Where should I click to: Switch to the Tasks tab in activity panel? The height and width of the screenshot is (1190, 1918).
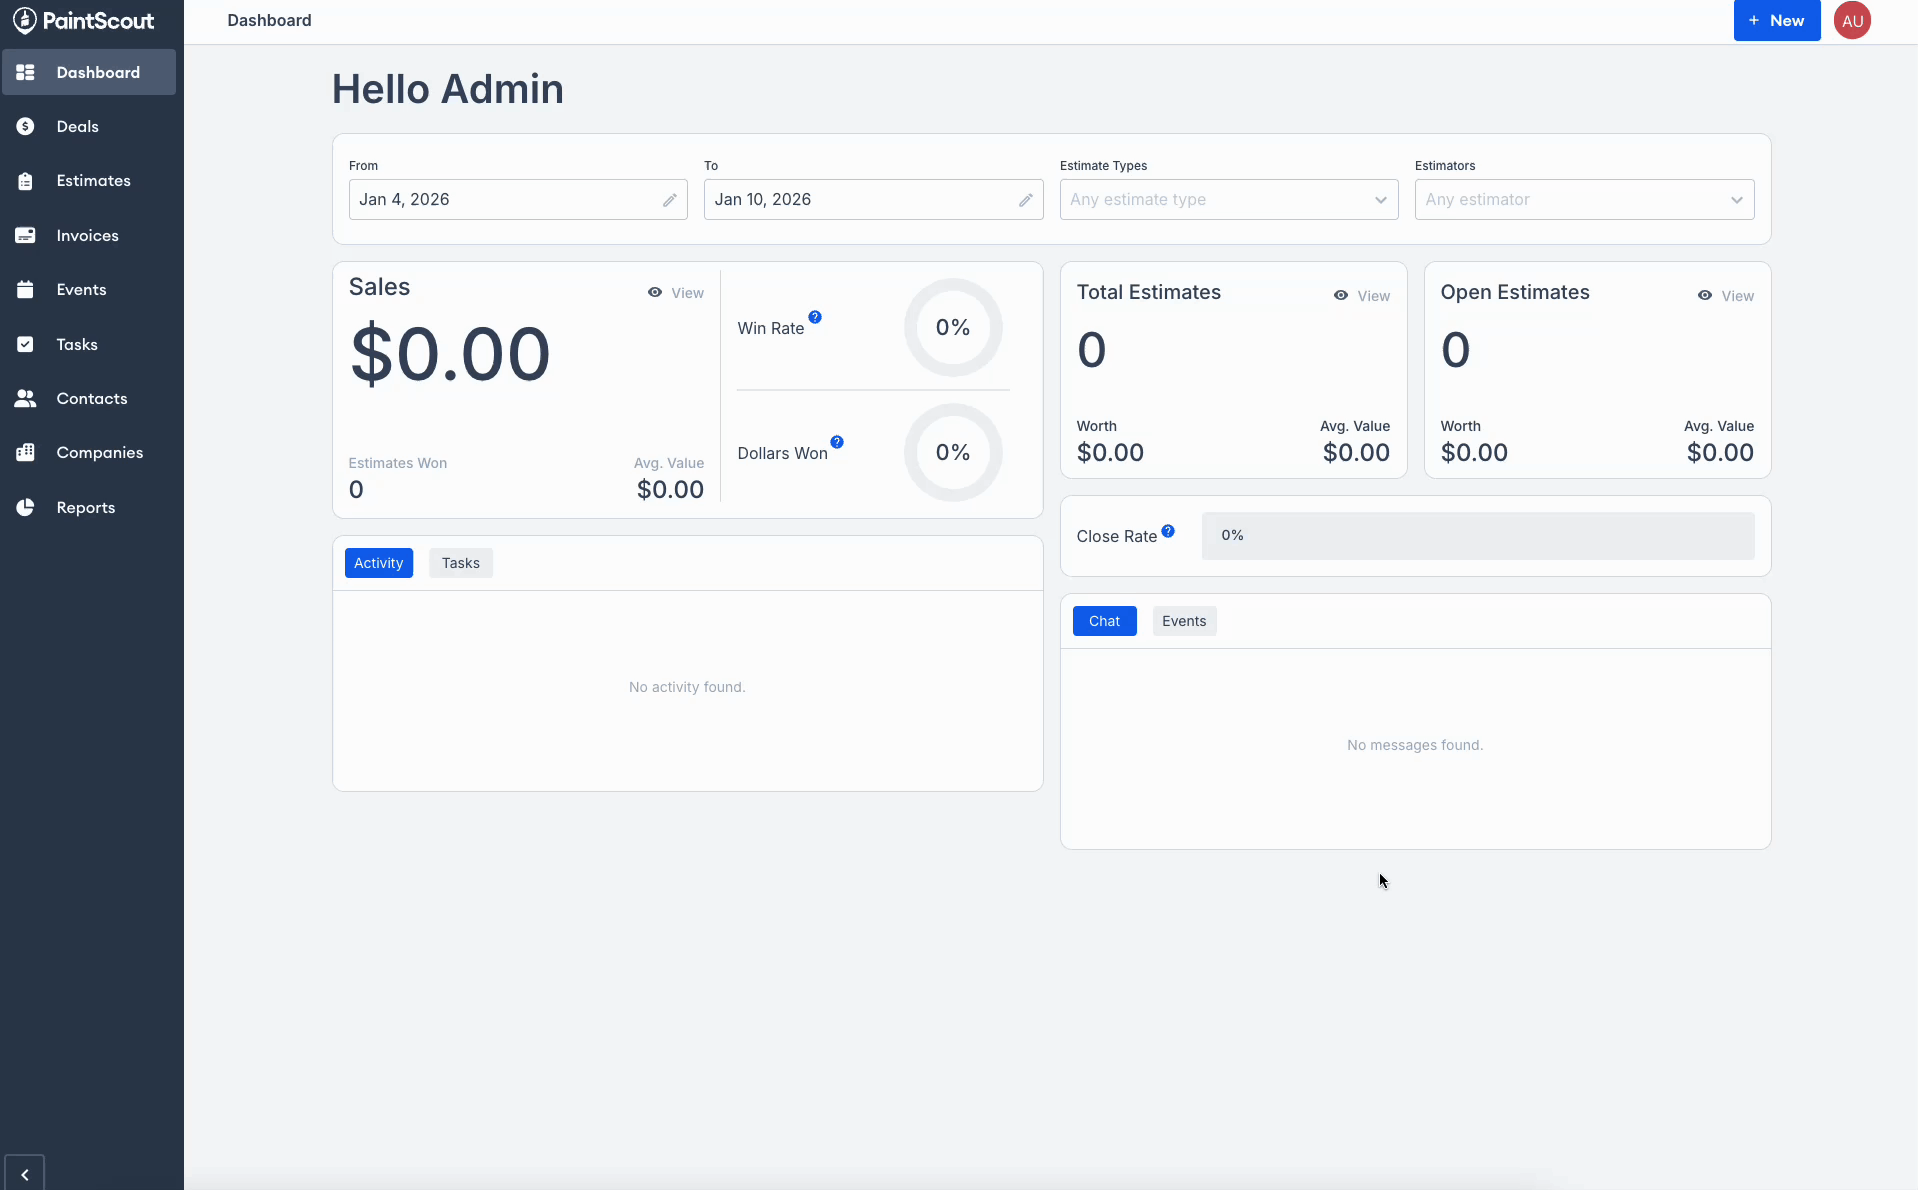coord(461,563)
